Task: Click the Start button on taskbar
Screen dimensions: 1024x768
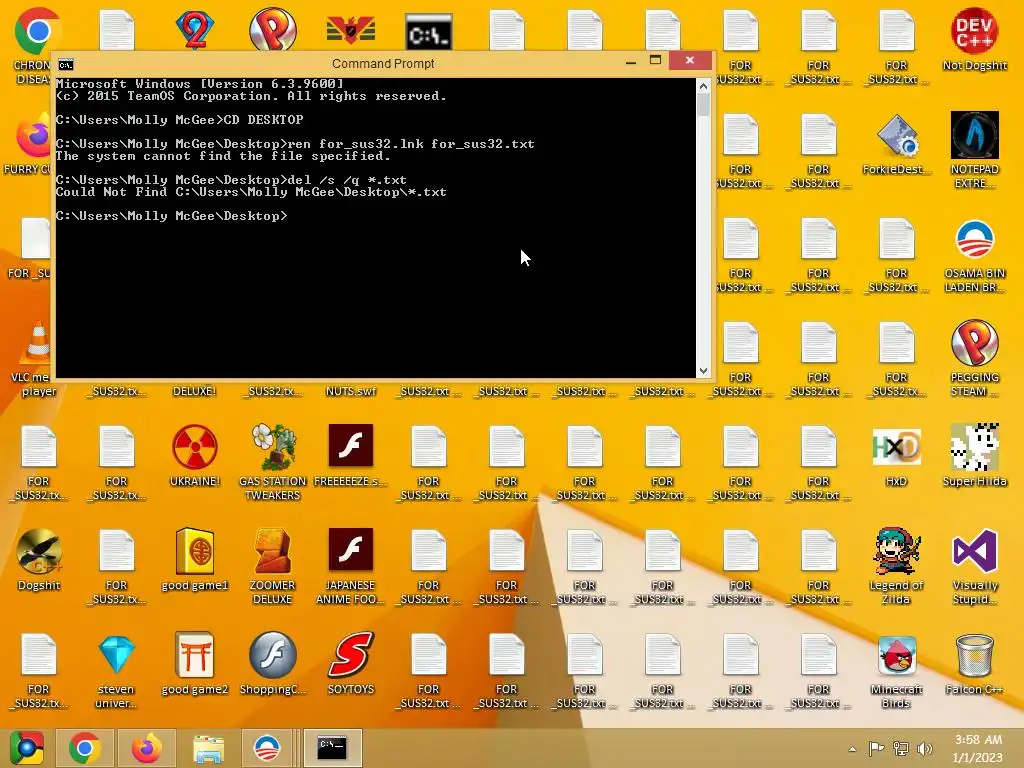Action: click(x=26, y=748)
